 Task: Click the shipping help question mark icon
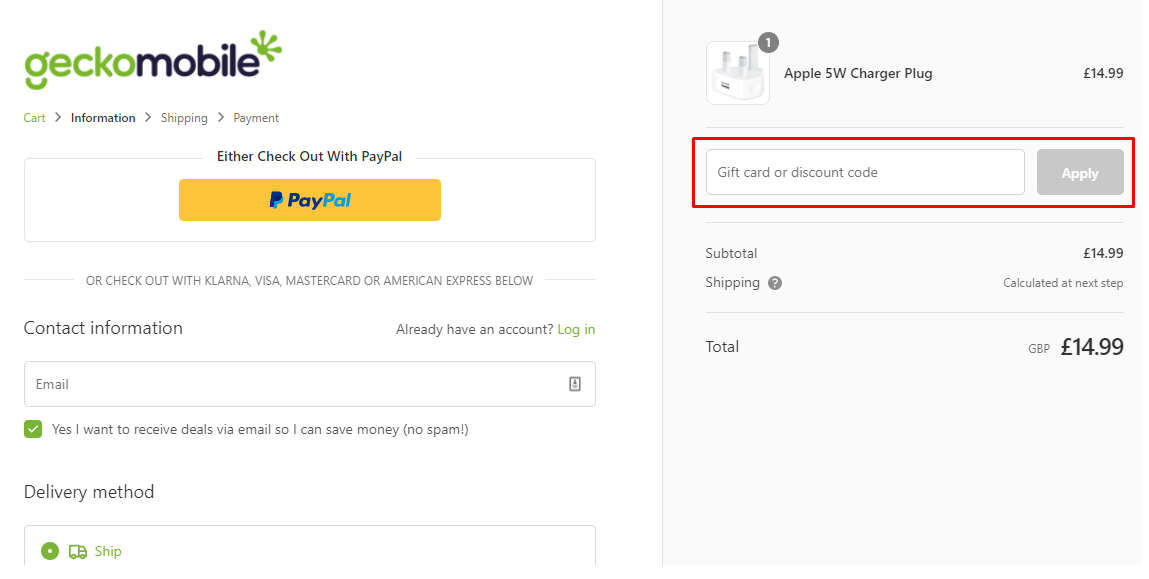[774, 283]
